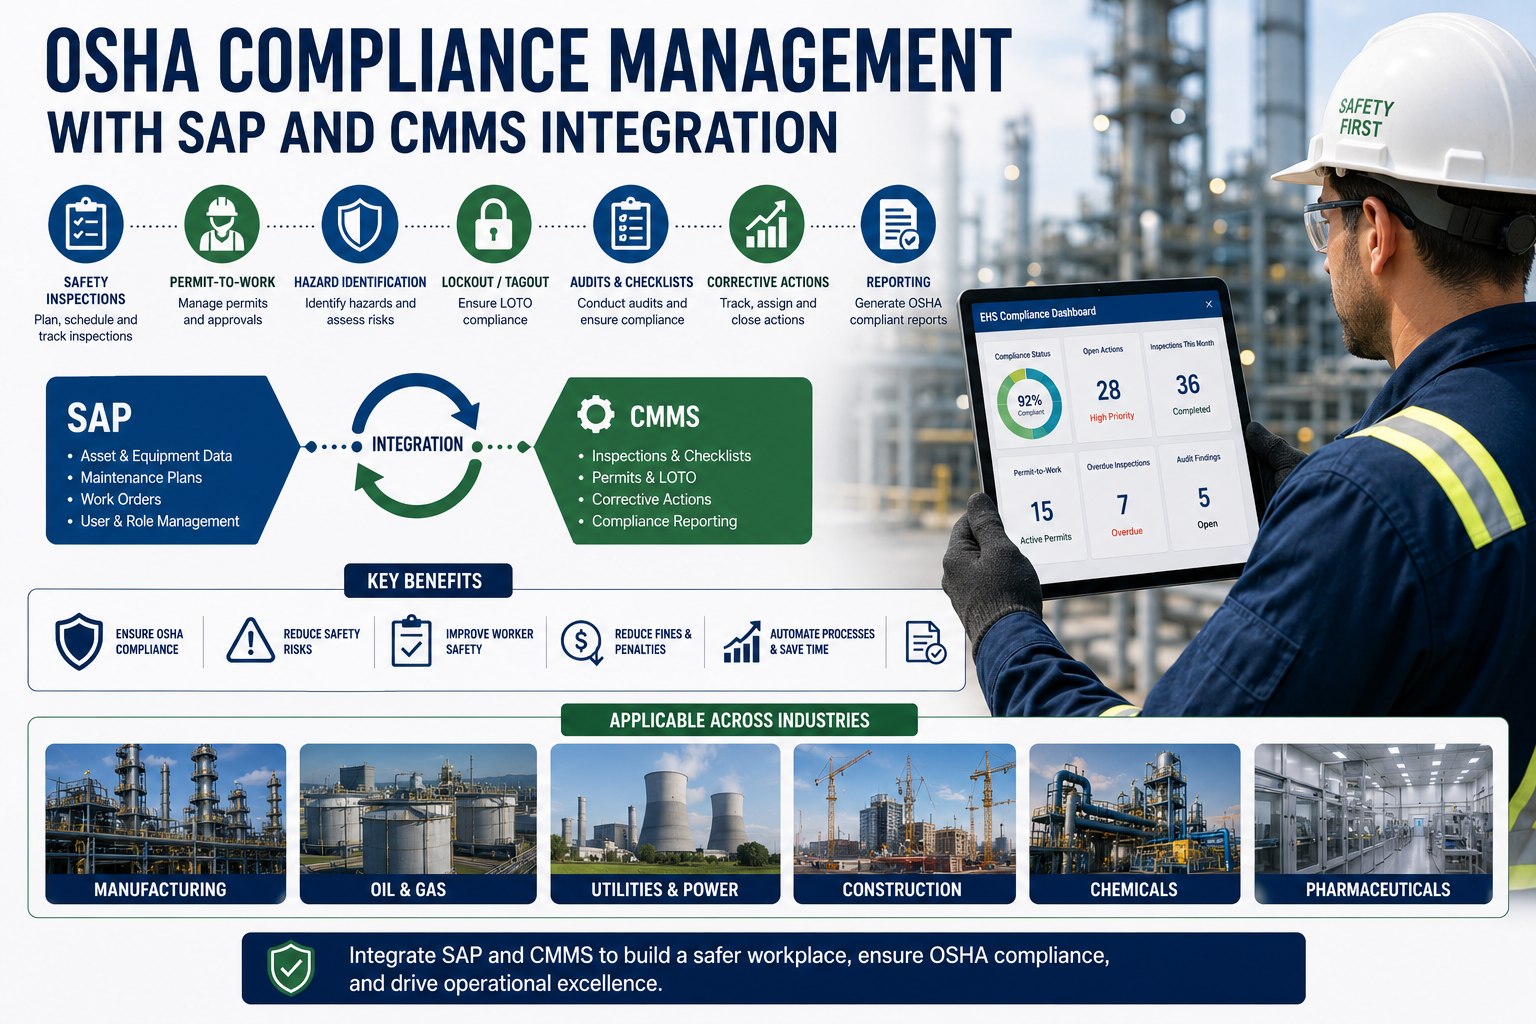This screenshot has height=1024, width=1536.
Task: Click "REDUCE SAFETY RISKS" label
Action: pyautogui.click(x=321, y=642)
